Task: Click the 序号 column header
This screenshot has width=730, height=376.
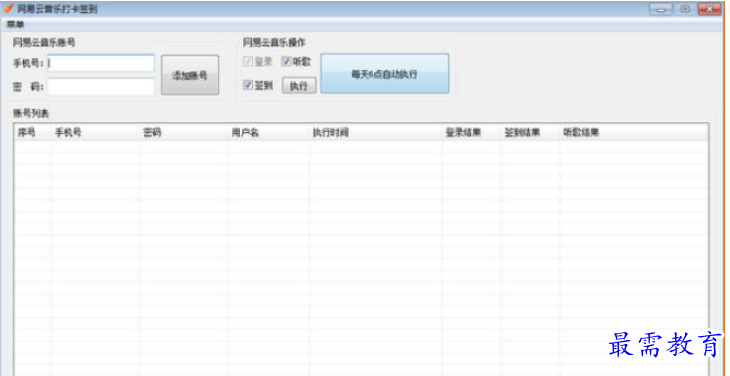Action: 32,133
